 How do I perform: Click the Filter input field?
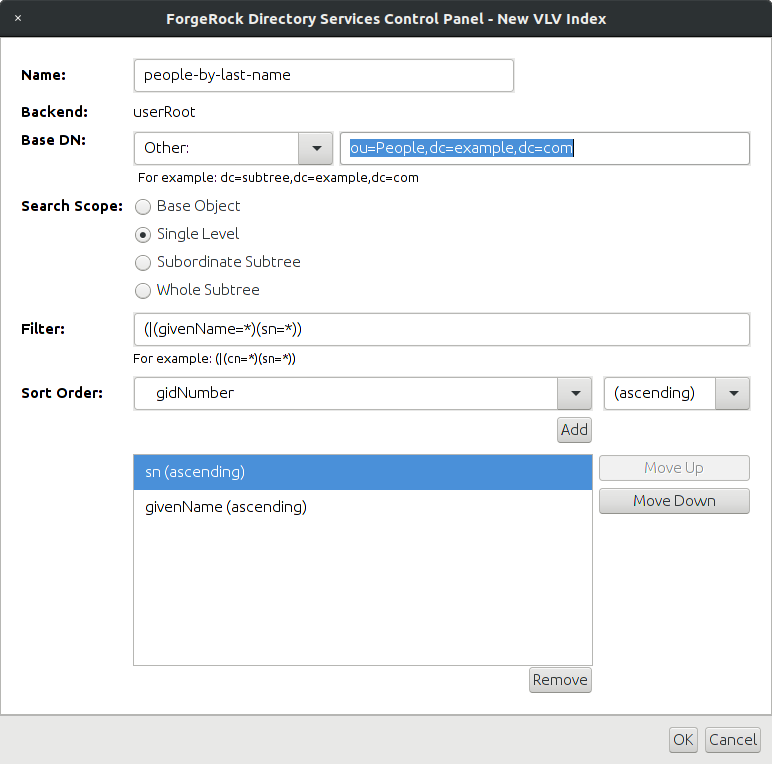[x=442, y=329]
